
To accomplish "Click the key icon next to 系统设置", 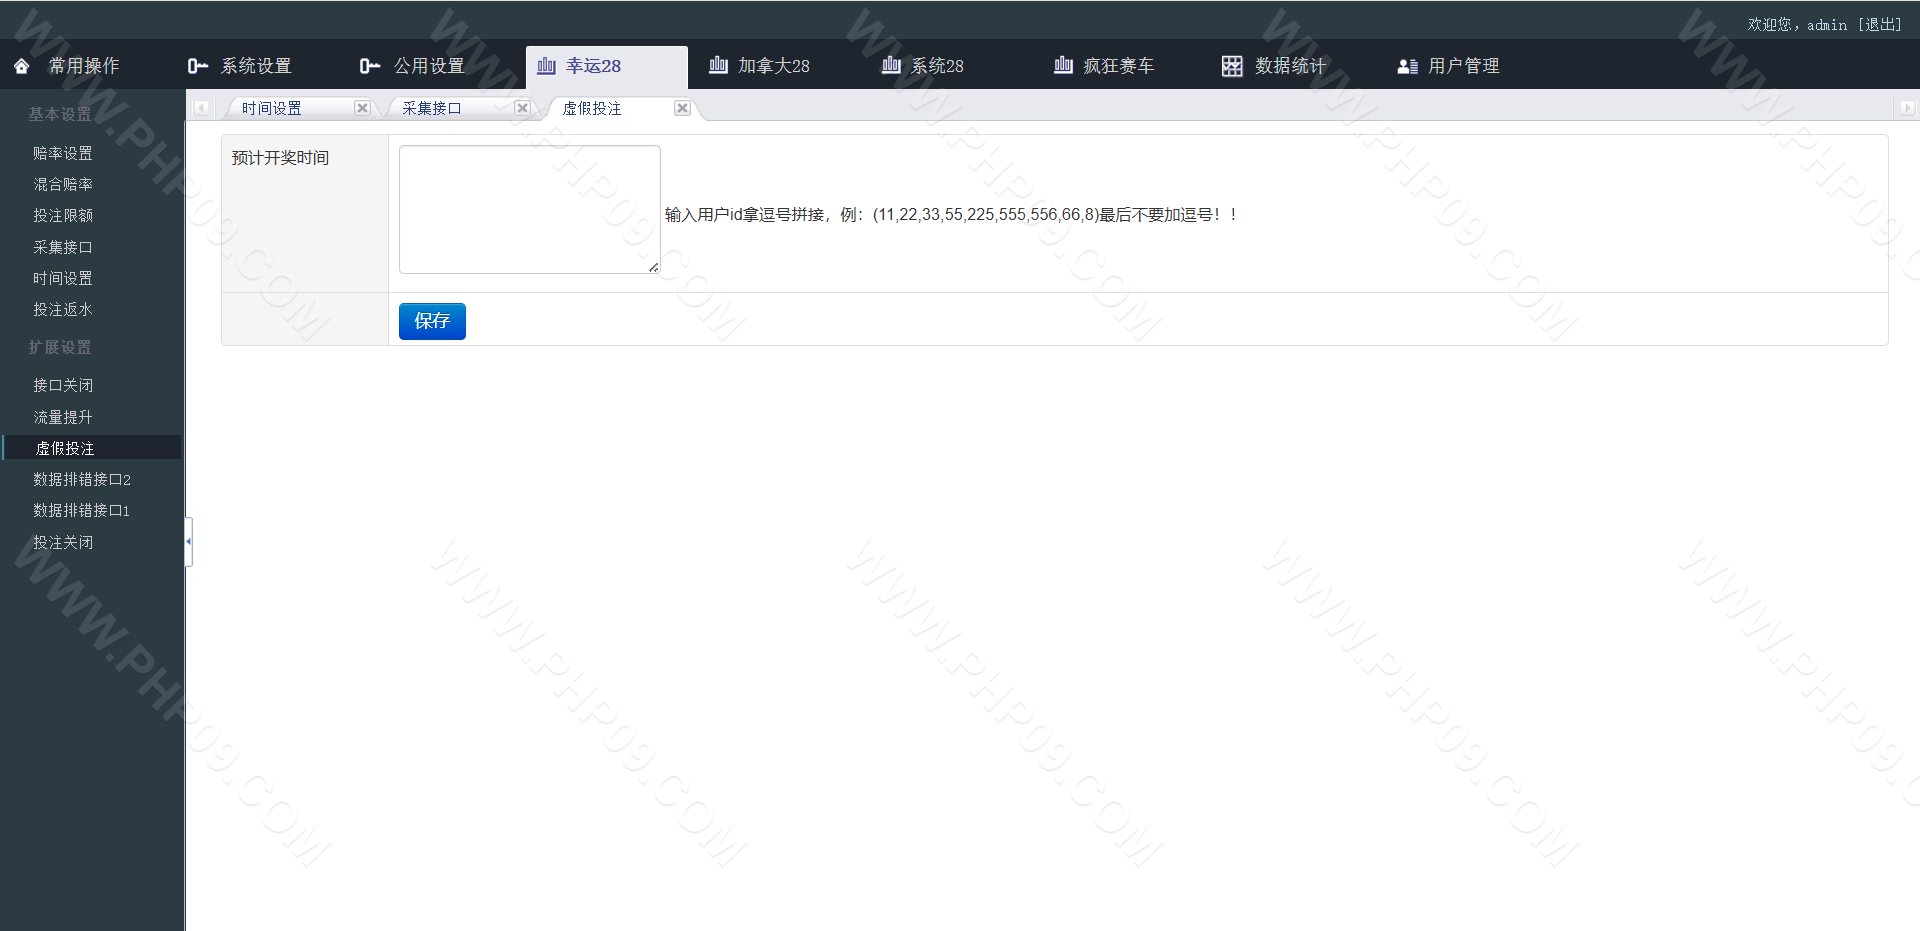I will [197, 66].
